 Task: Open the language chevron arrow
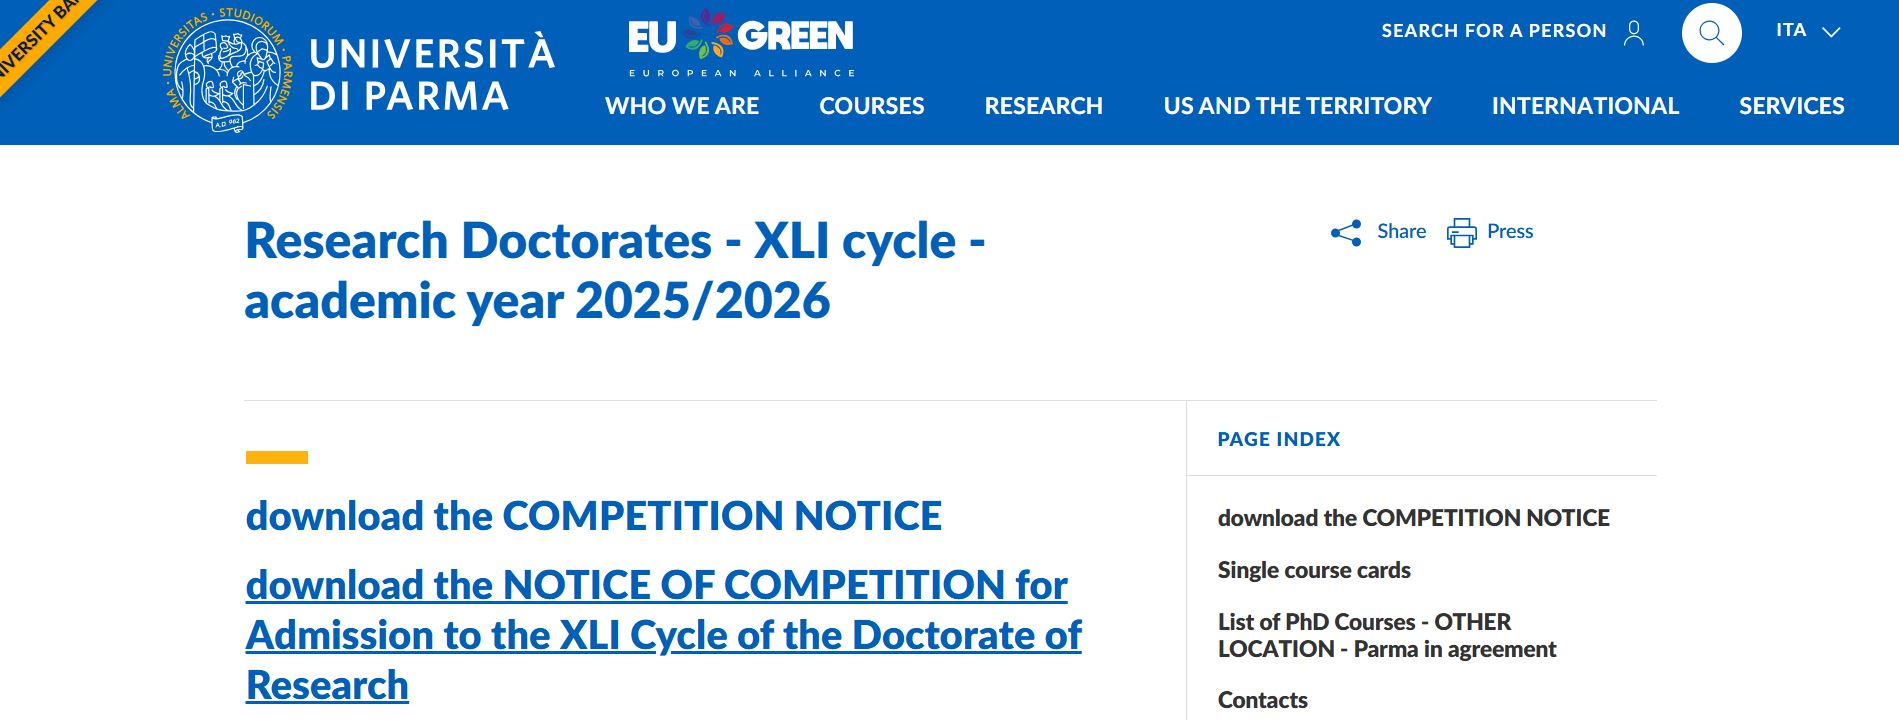point(1831,32)
